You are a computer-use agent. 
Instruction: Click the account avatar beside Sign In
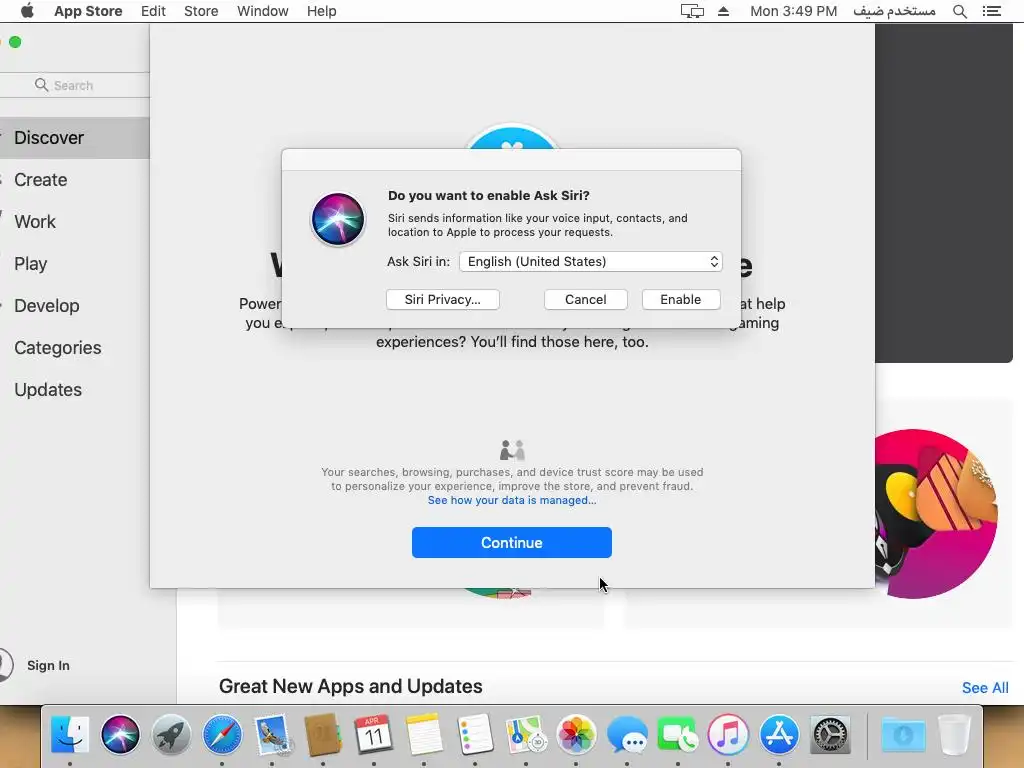click(x=4, y=665)
